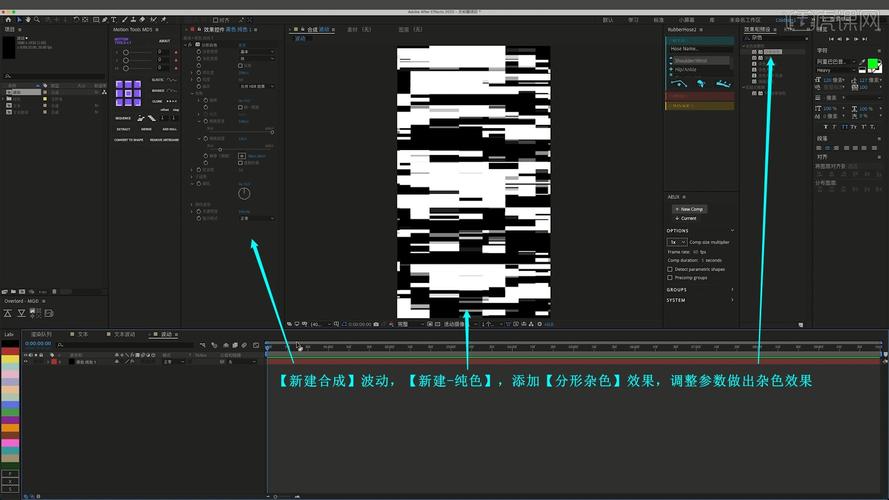Enable Detect parametric shapes checkbox
Image resolution: width=889 pixels, height=500 pixels.
[x=670, y=269]
